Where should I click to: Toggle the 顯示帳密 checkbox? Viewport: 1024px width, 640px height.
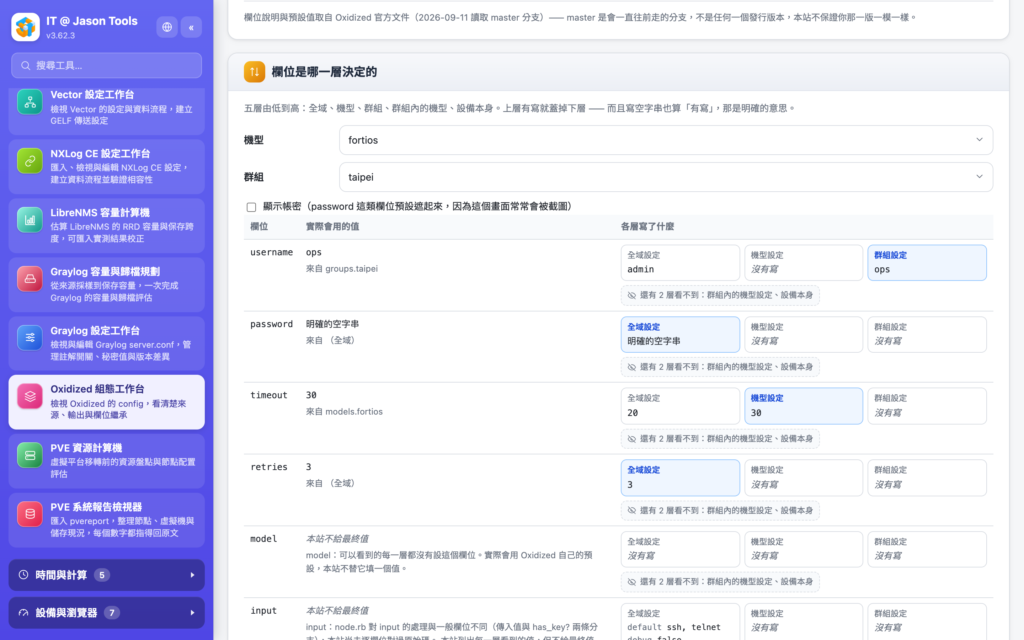point(251,207)
